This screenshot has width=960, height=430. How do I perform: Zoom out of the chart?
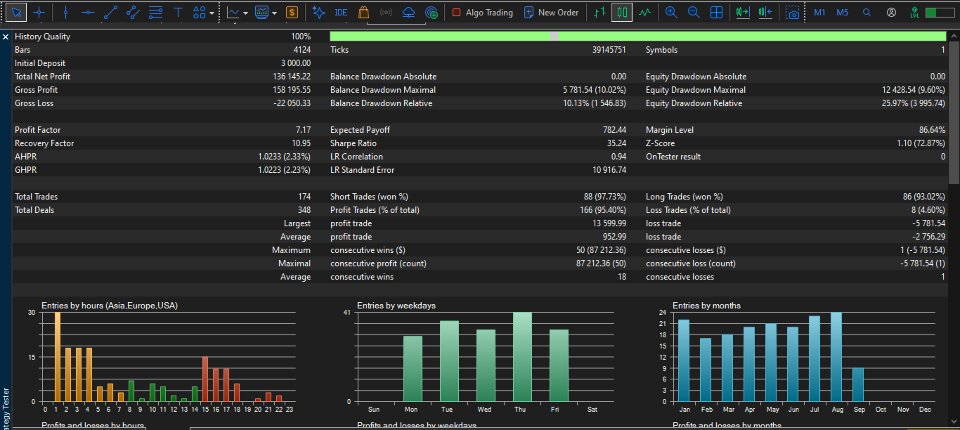[694, 12]
